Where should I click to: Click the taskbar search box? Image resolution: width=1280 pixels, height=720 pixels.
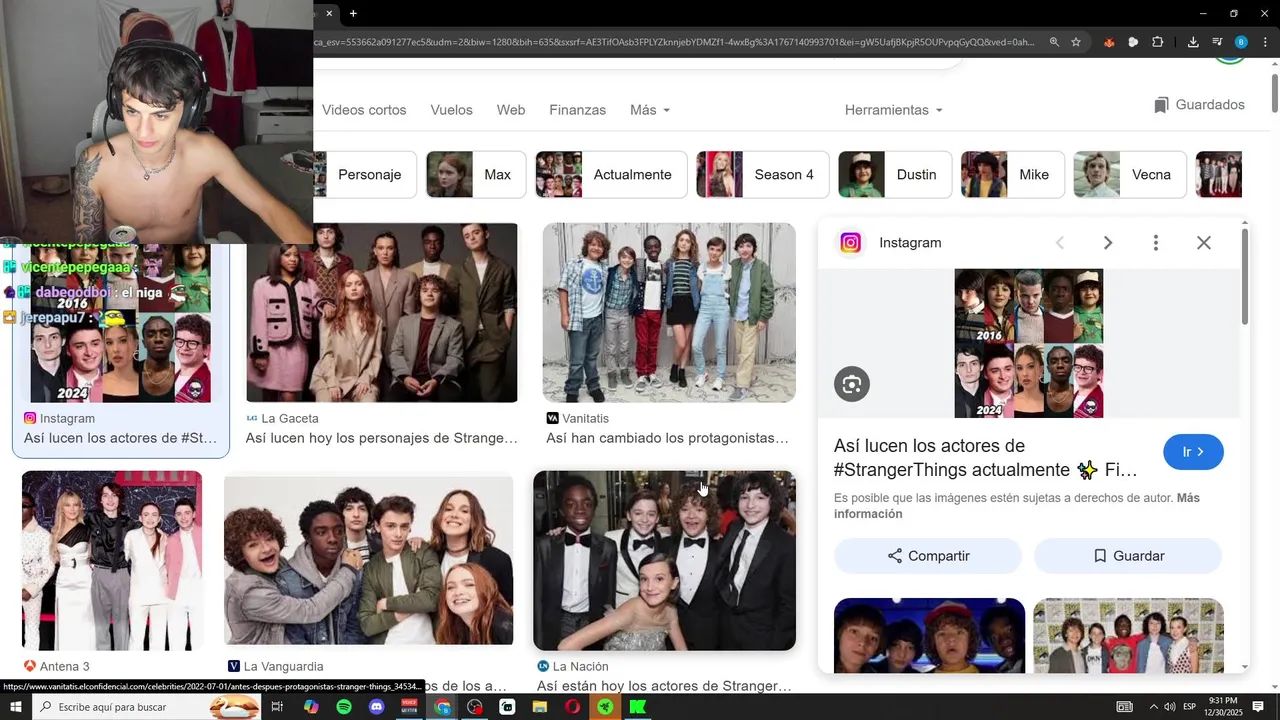point(147,707)
